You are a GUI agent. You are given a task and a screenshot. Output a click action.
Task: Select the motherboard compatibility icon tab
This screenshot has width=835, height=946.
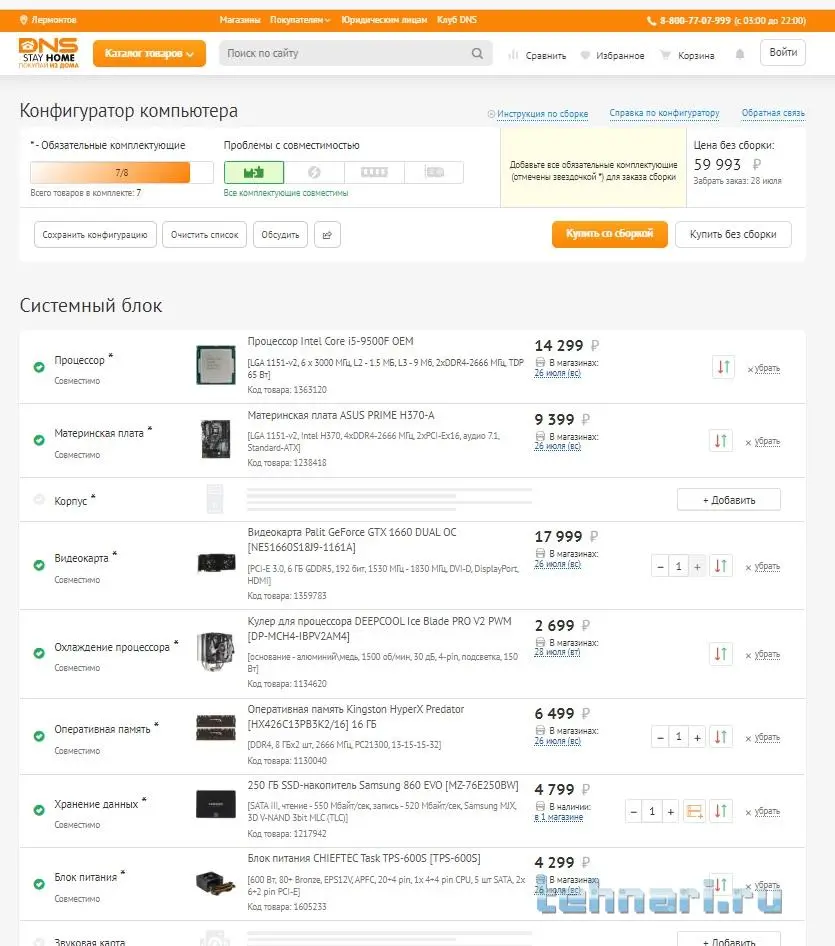pos(254,173)
